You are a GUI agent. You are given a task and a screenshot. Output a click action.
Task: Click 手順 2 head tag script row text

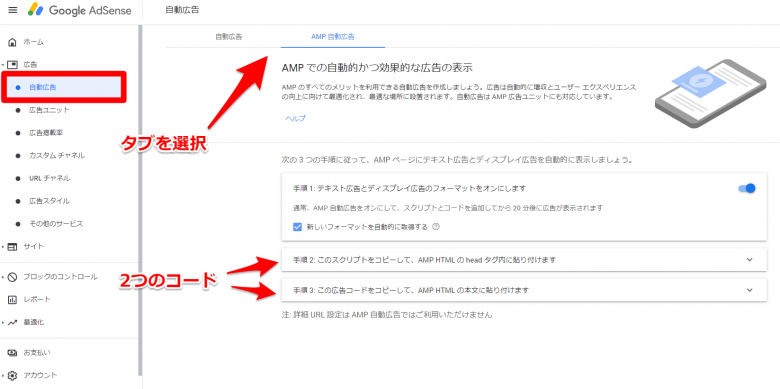[424, 260]
